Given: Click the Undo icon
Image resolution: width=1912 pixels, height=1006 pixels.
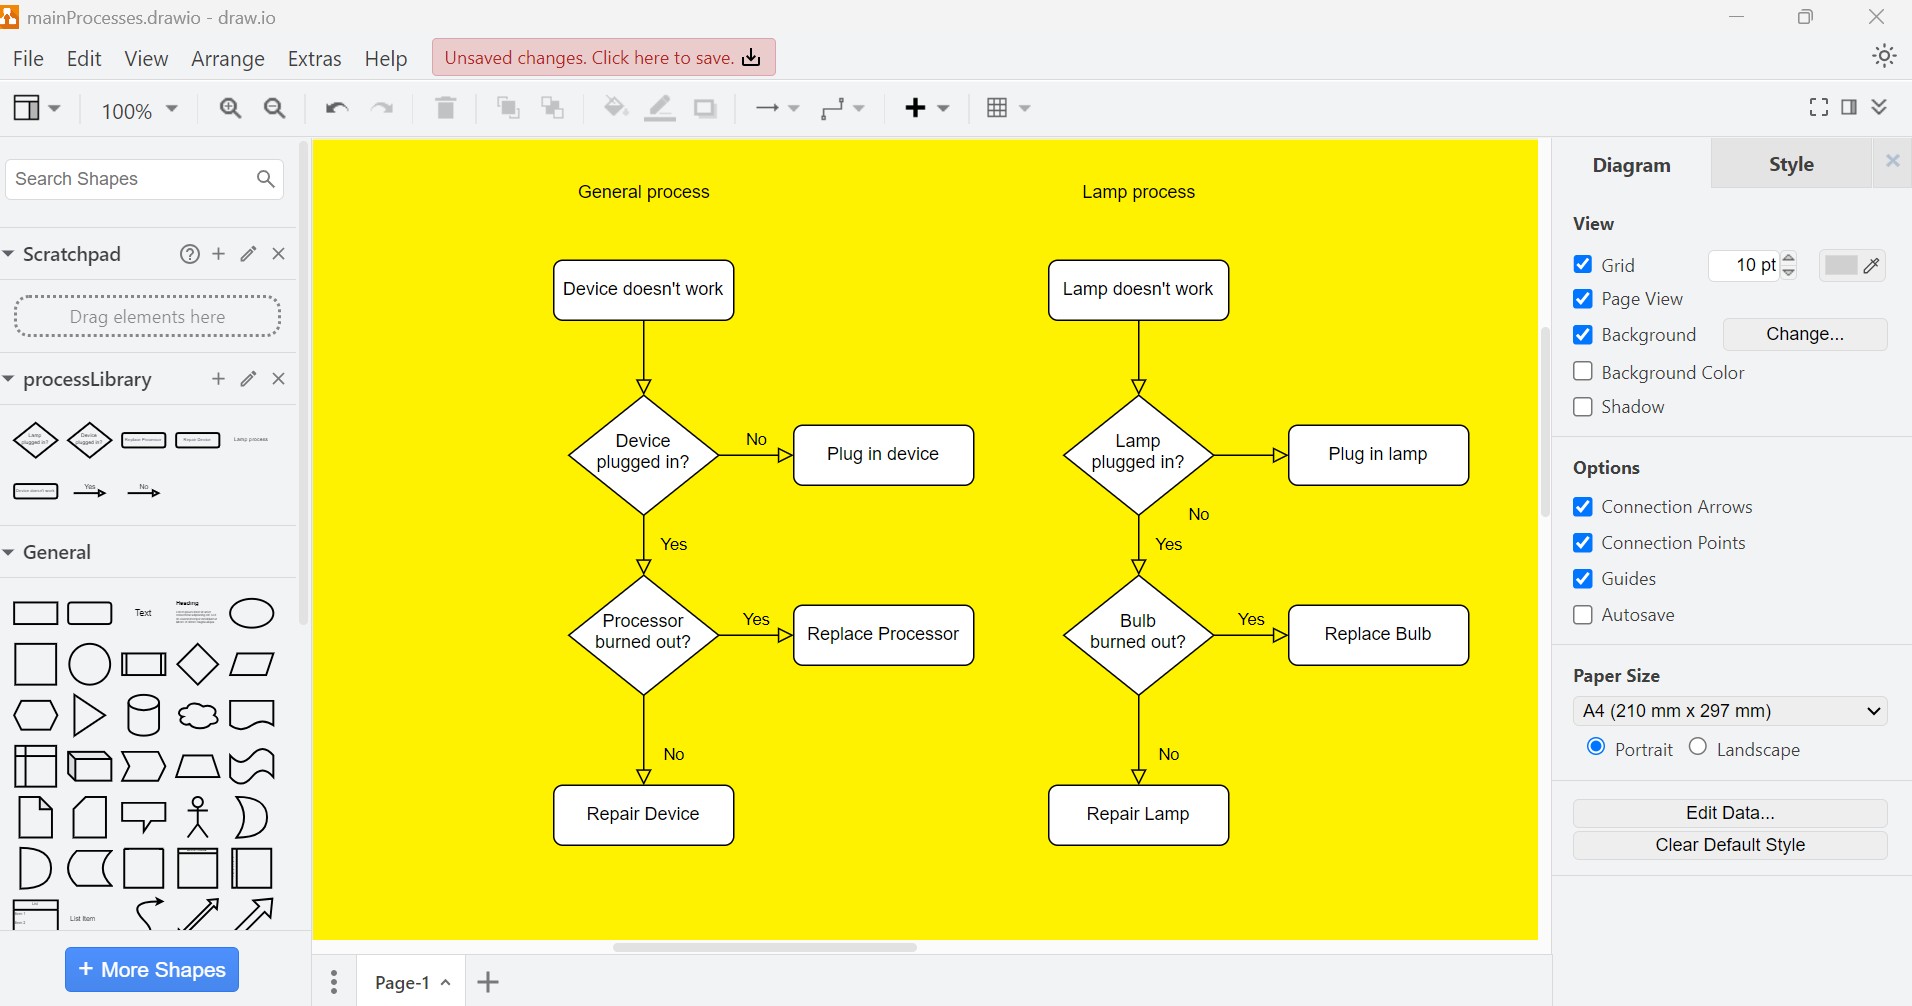Looking at the screenshot, I should [x=335, y=108].
